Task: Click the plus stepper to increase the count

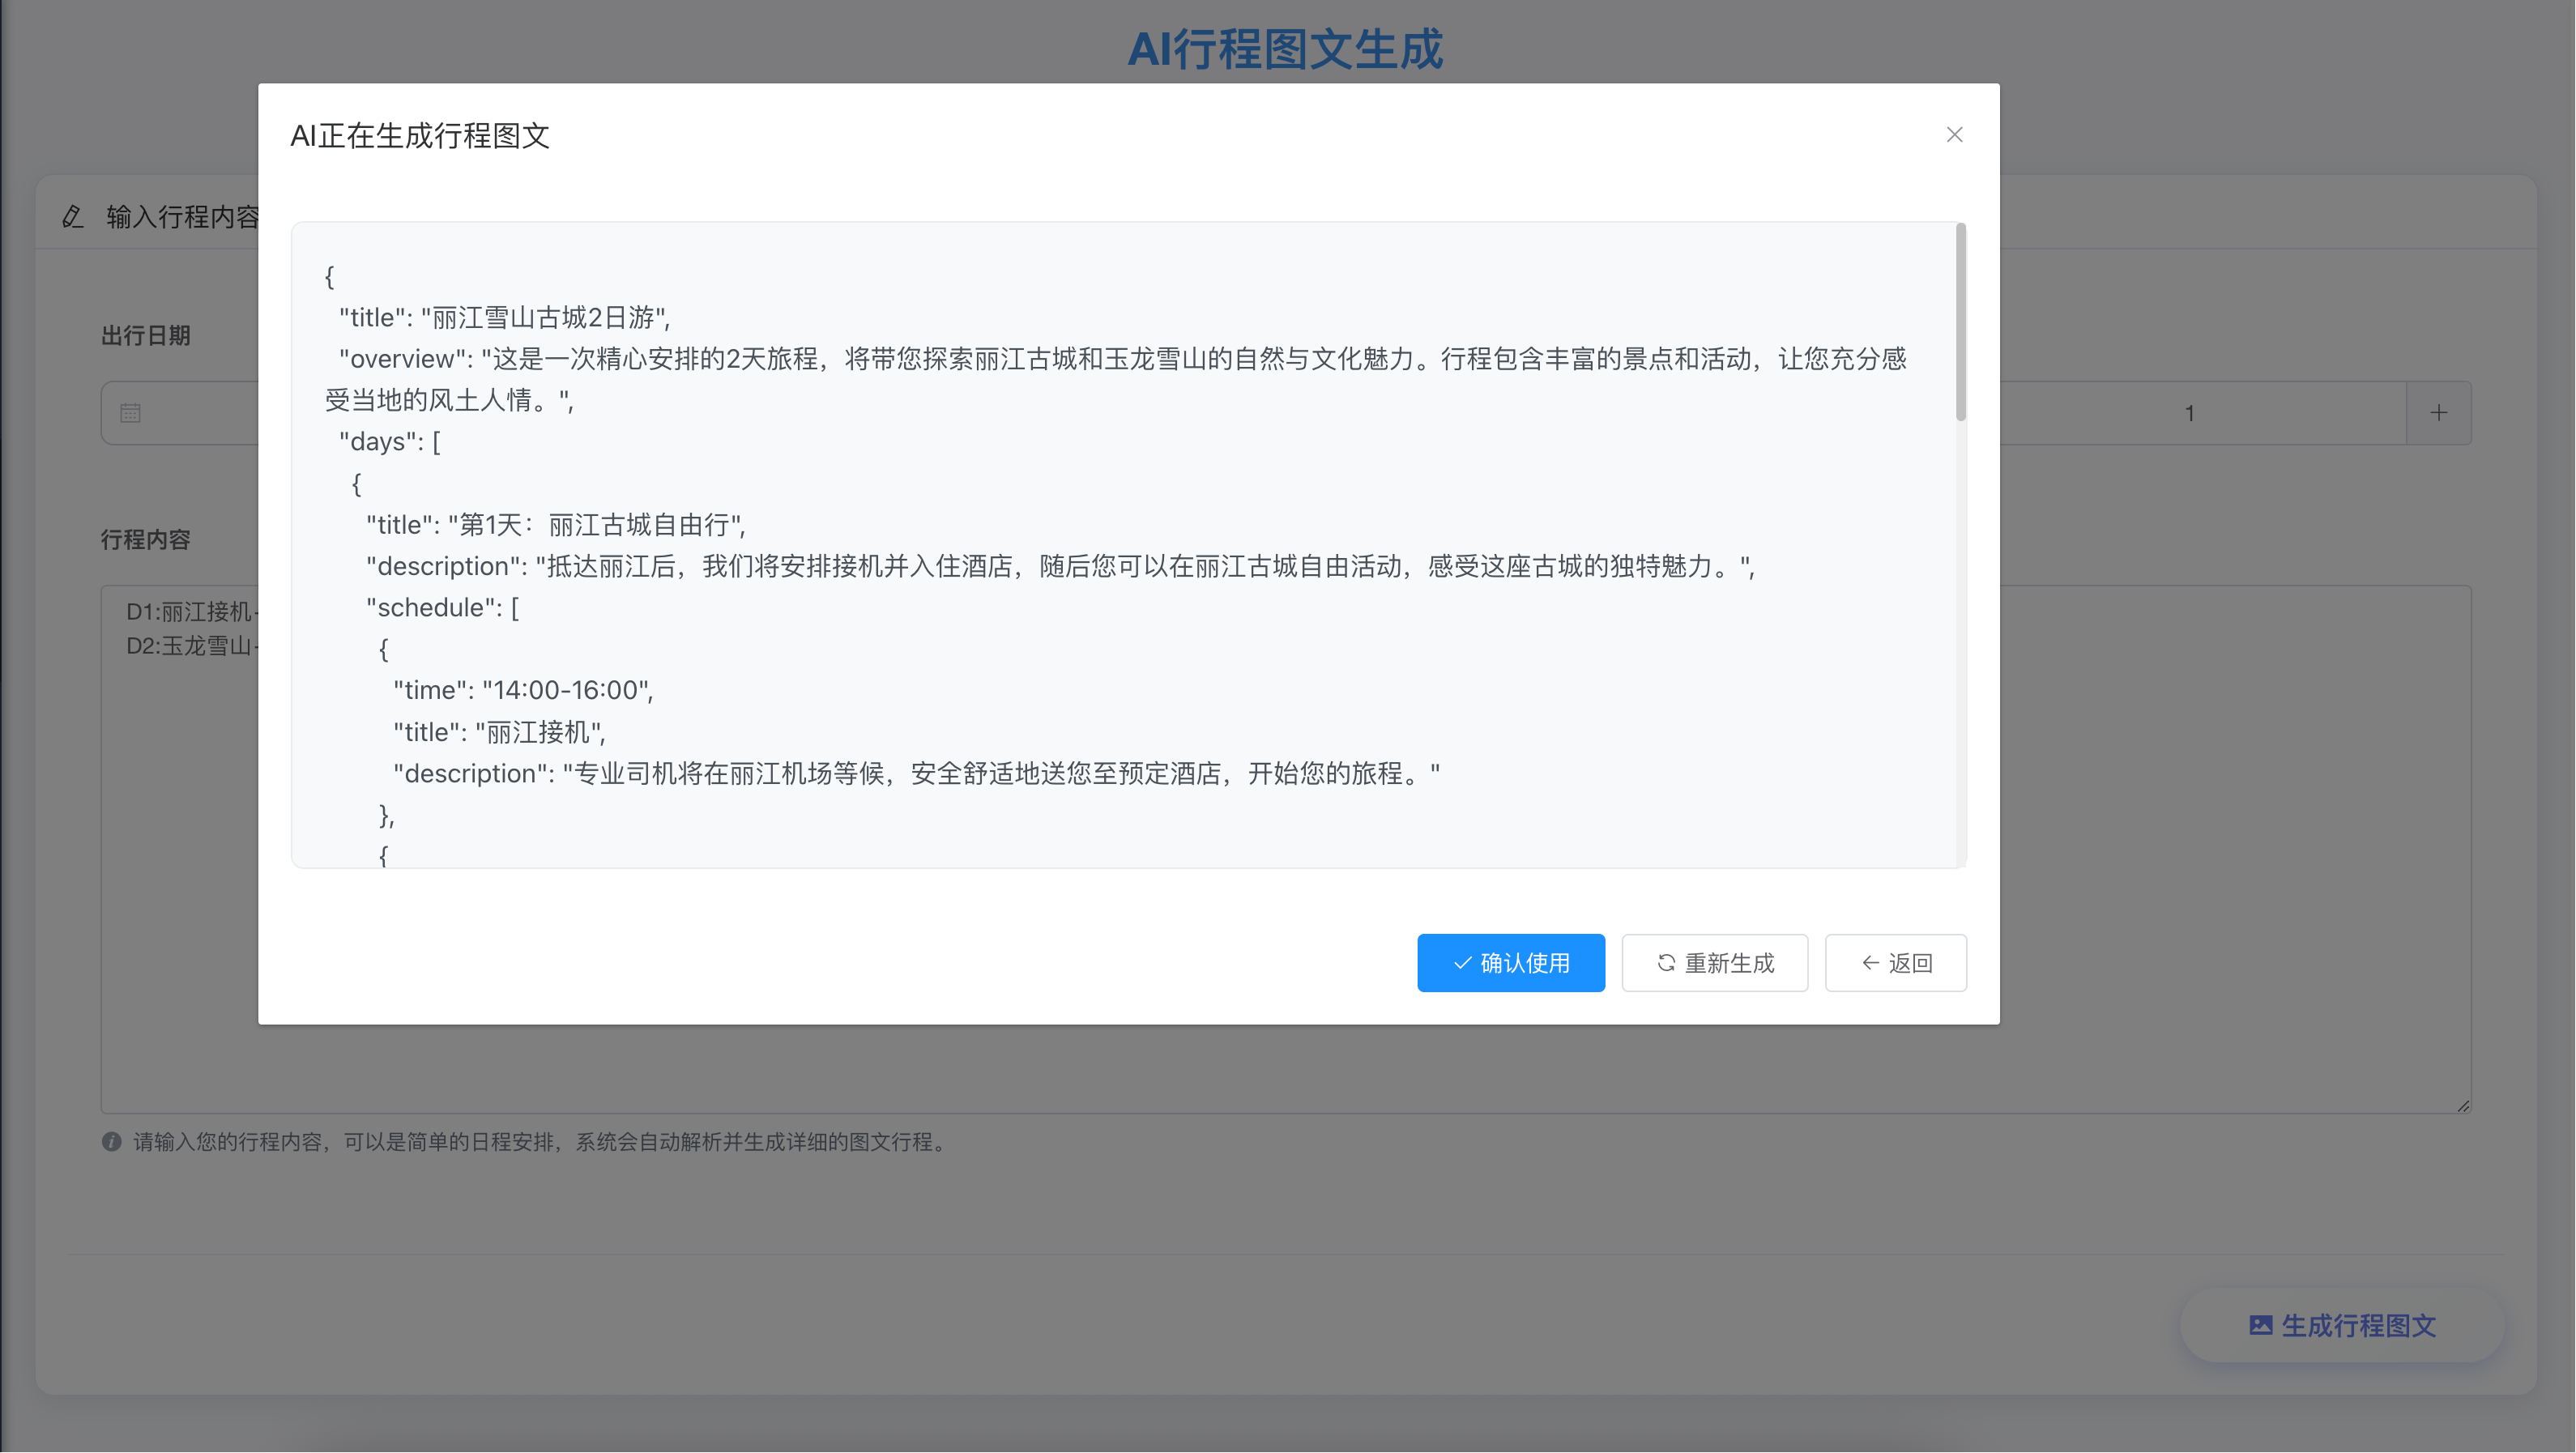Action: tap(2438, 412)
